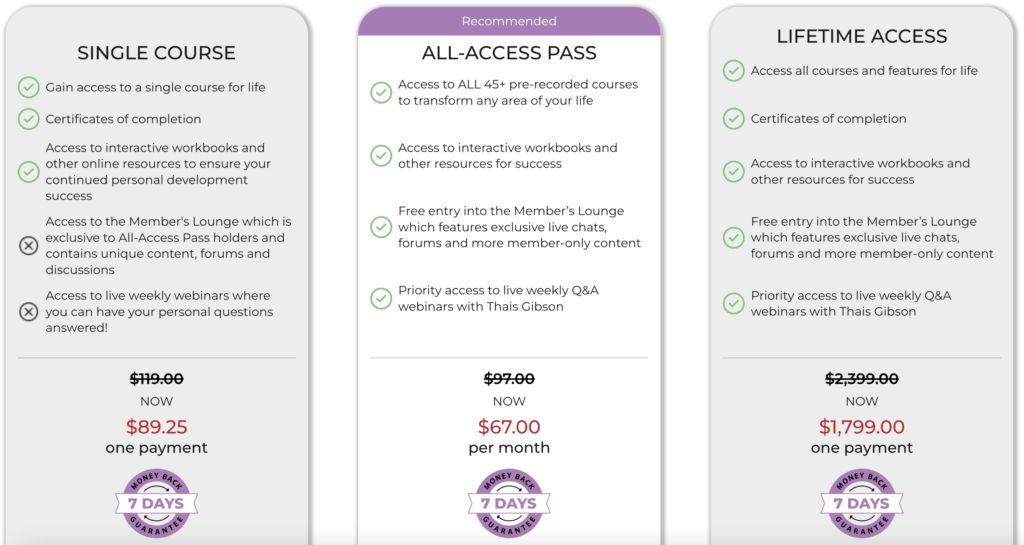Click check icon for Free entry in Lifetime Access

click(x=733, y=238)
